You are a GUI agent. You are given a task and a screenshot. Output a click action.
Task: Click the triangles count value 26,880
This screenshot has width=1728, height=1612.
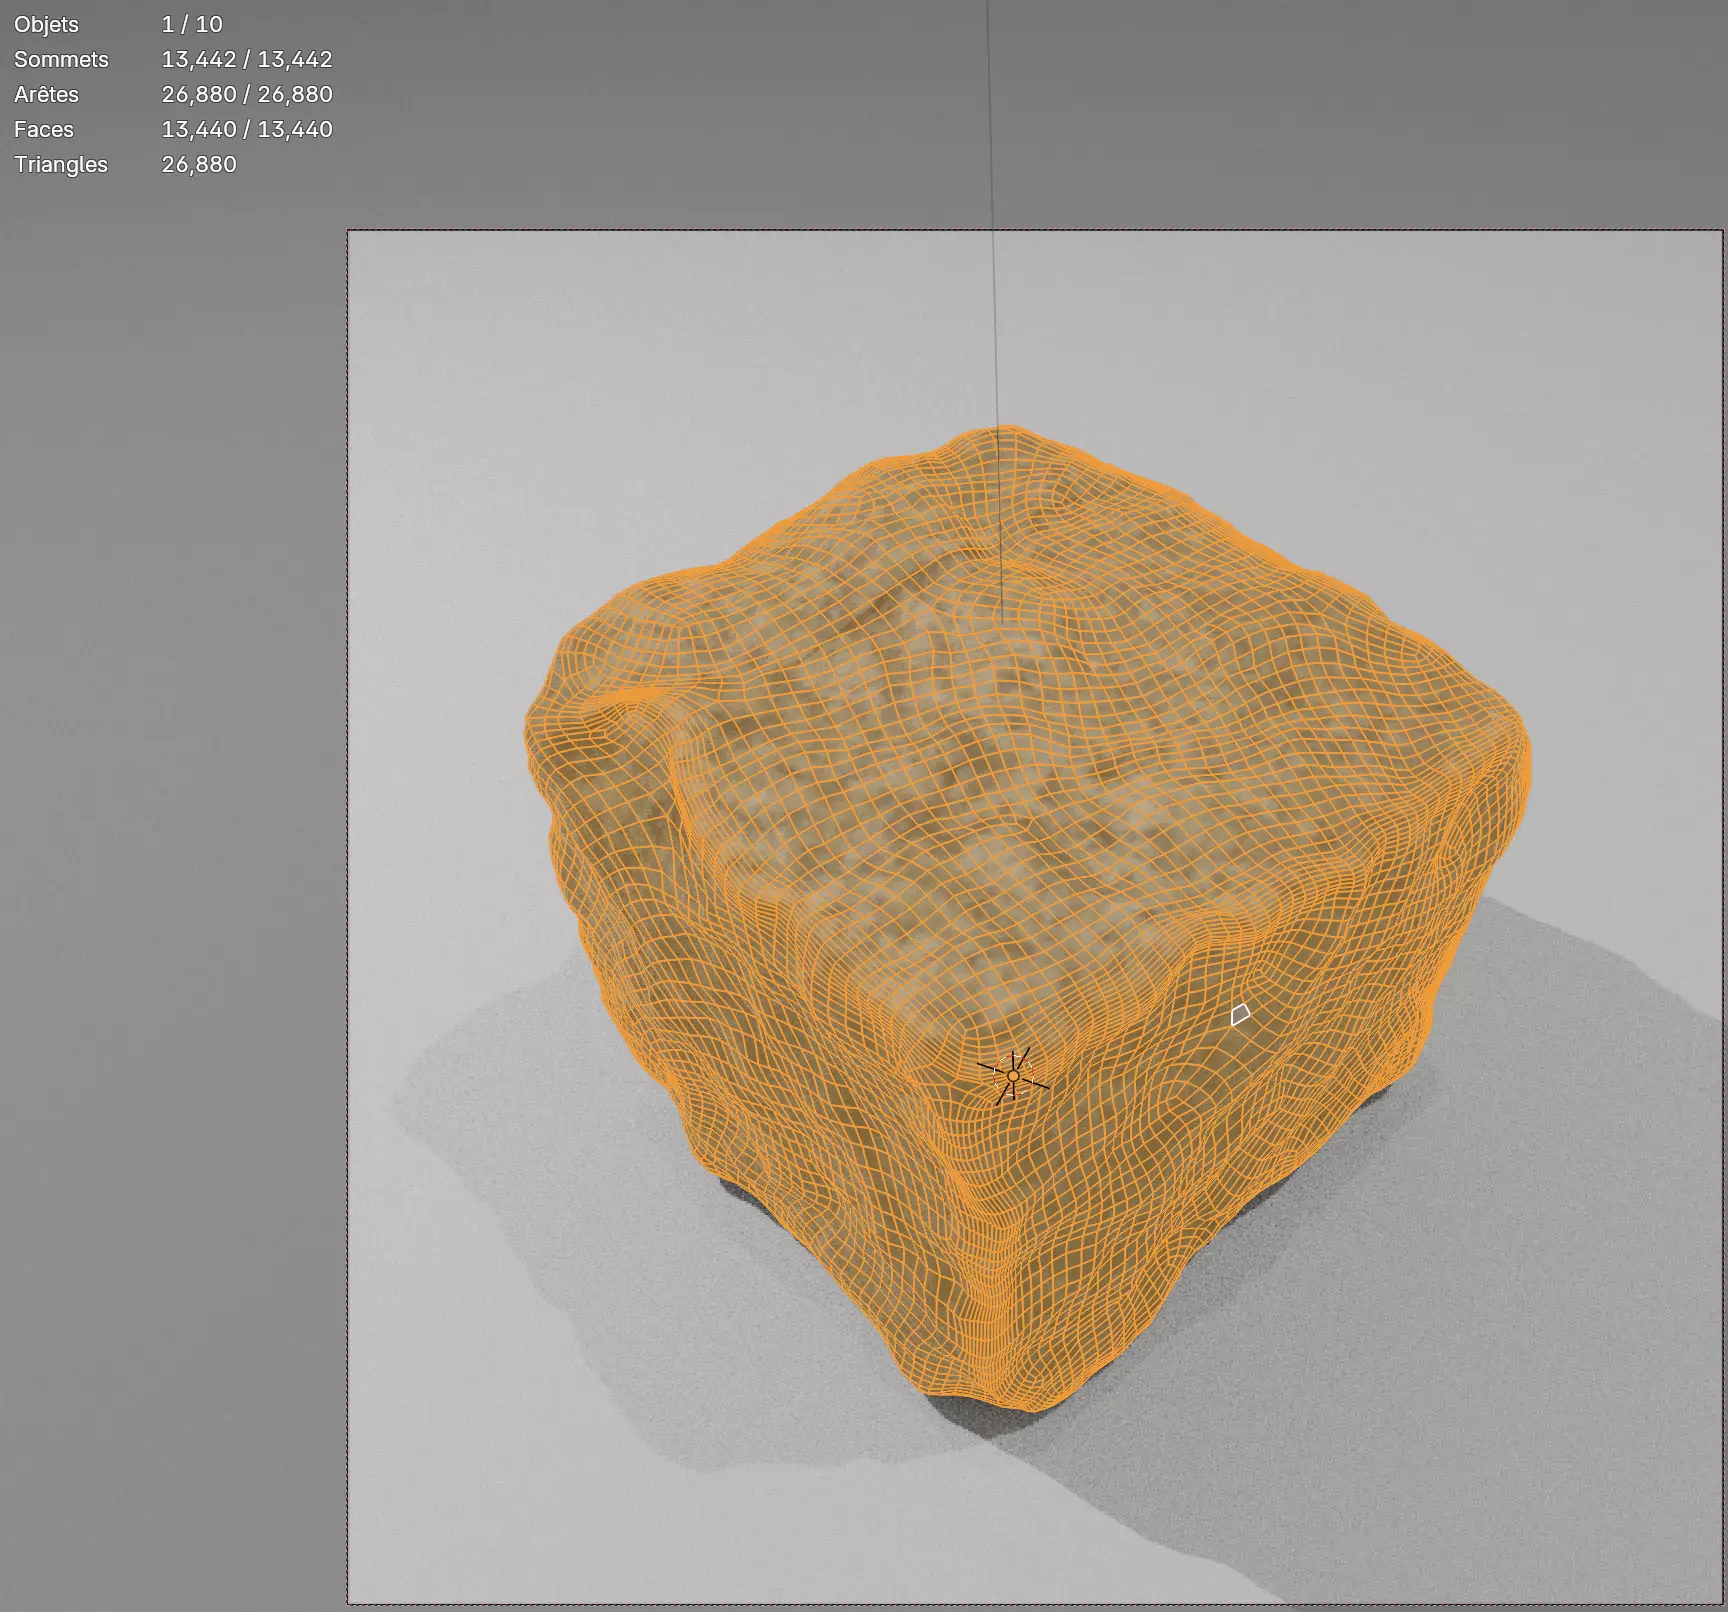(199, 164)
